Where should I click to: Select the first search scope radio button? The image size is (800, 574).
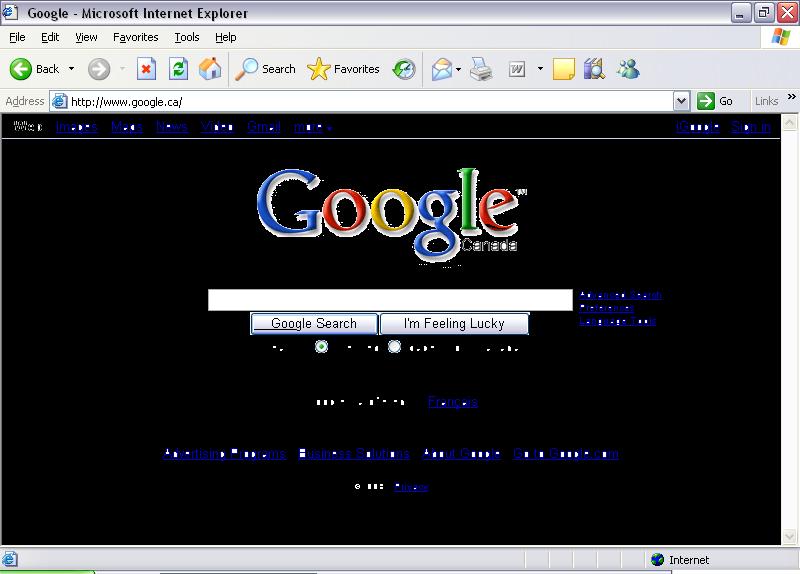click(x=321, y=347)
